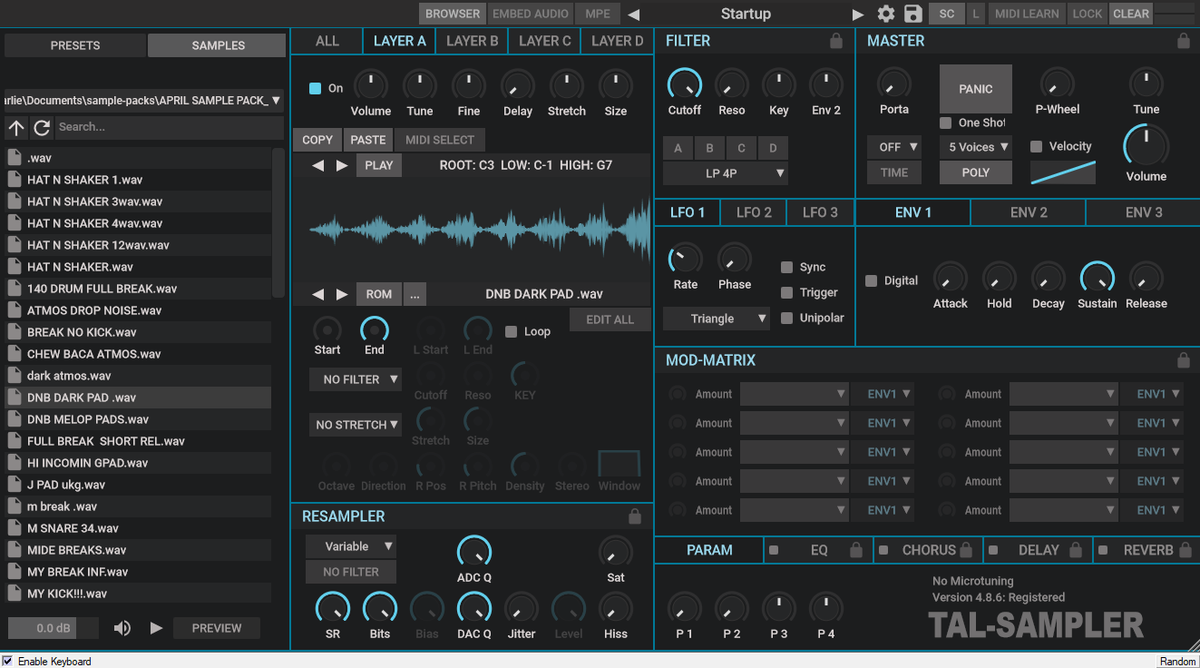1200x668 pixels.
Task: Enable the LFO Unipolar checkbox
Action: 786,317
